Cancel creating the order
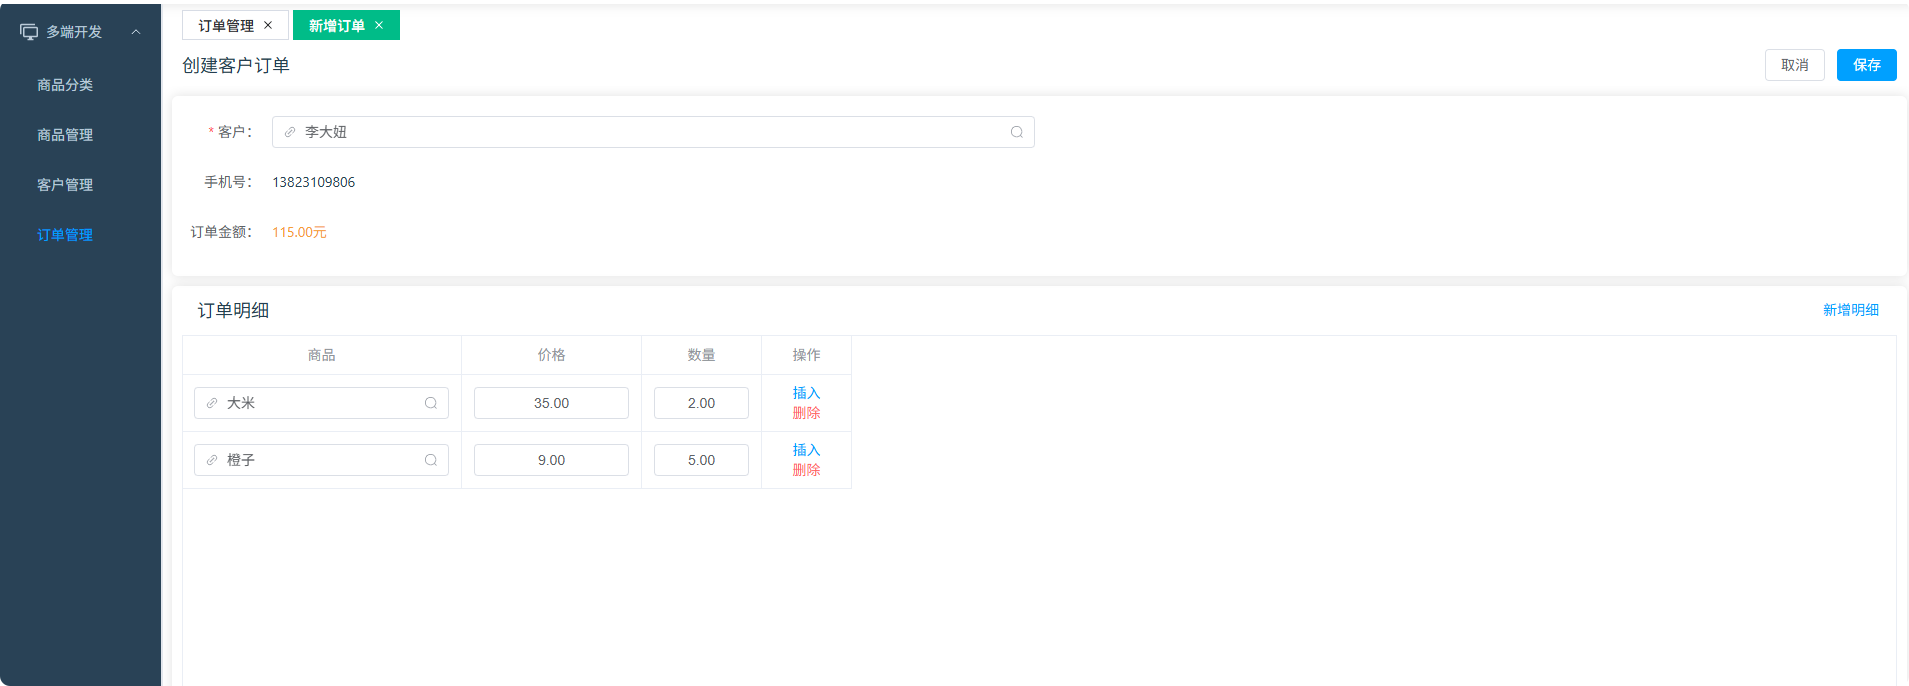 click(1794, 65)
